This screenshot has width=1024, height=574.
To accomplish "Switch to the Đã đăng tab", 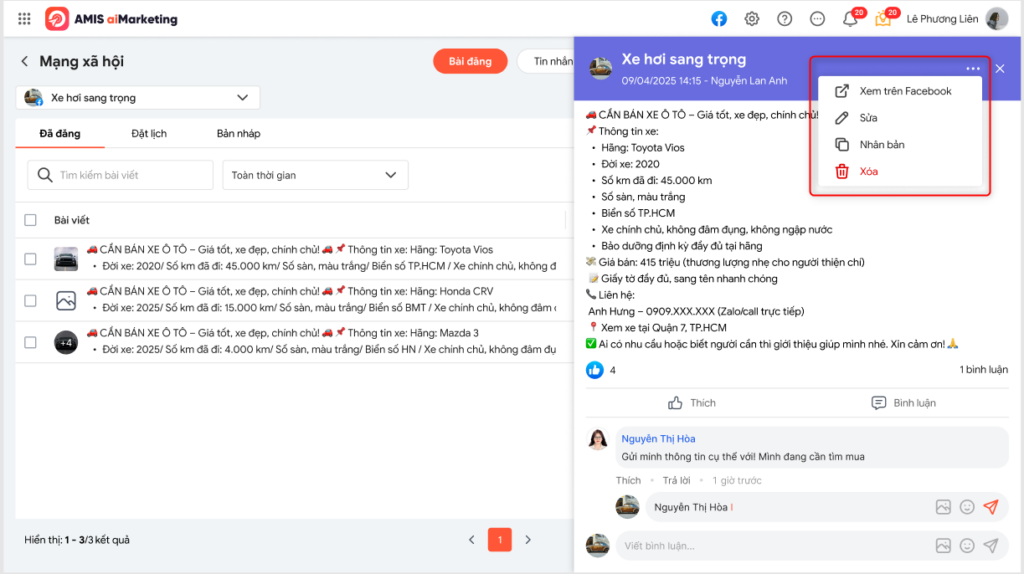I will 60,134.
